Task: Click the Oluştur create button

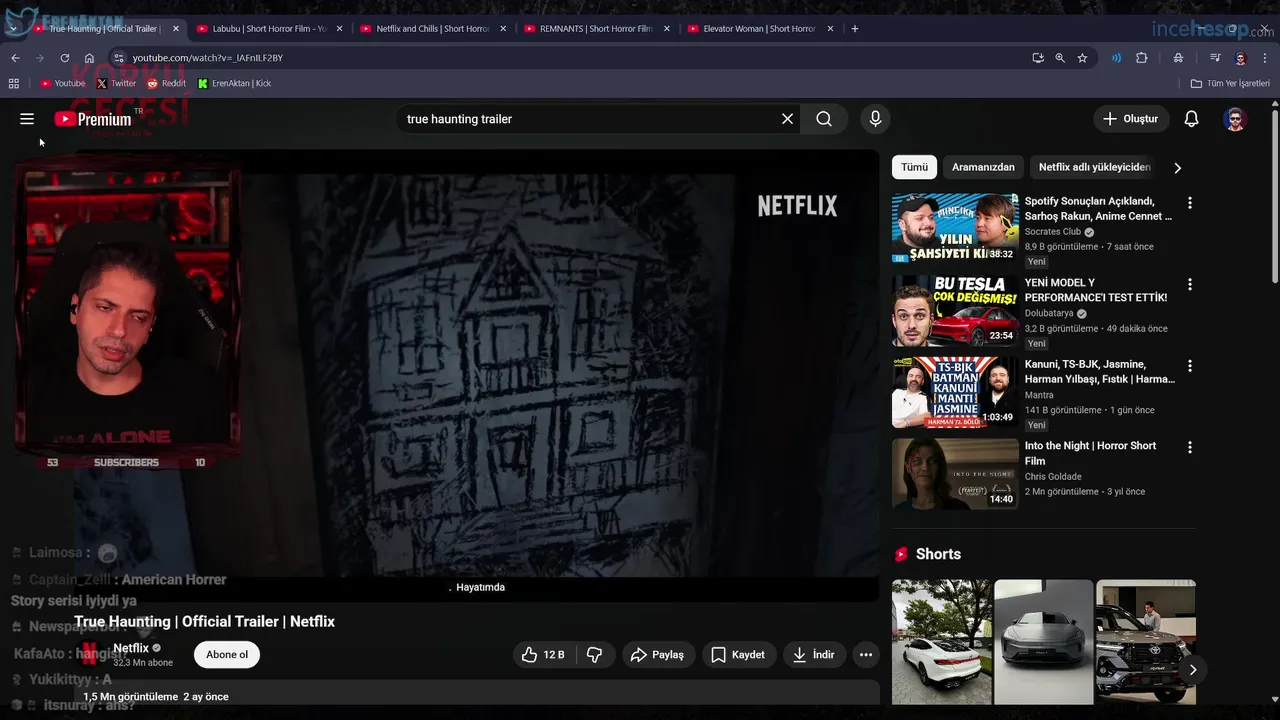Action: tap(1131, 119)
